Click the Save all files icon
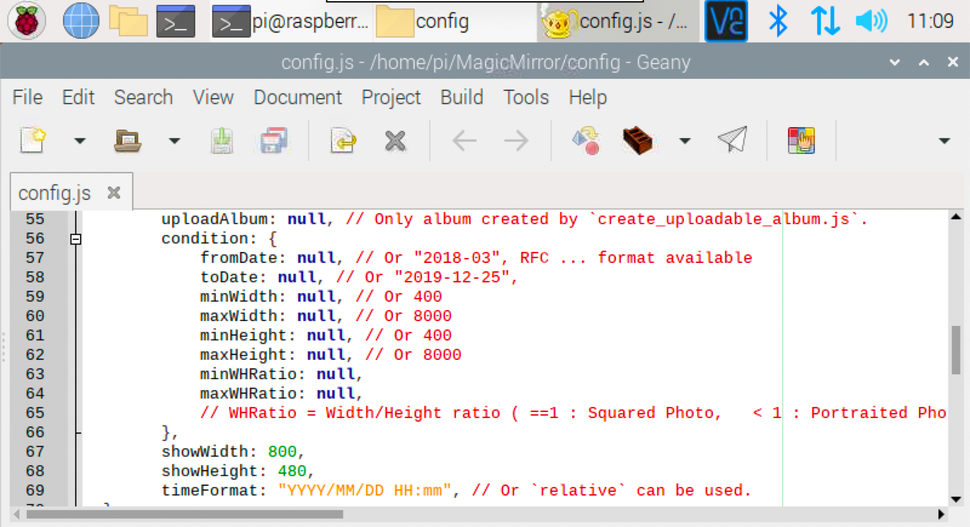This screenshot has width=970, height=527. pyautogui.click(x=274, y=141)
